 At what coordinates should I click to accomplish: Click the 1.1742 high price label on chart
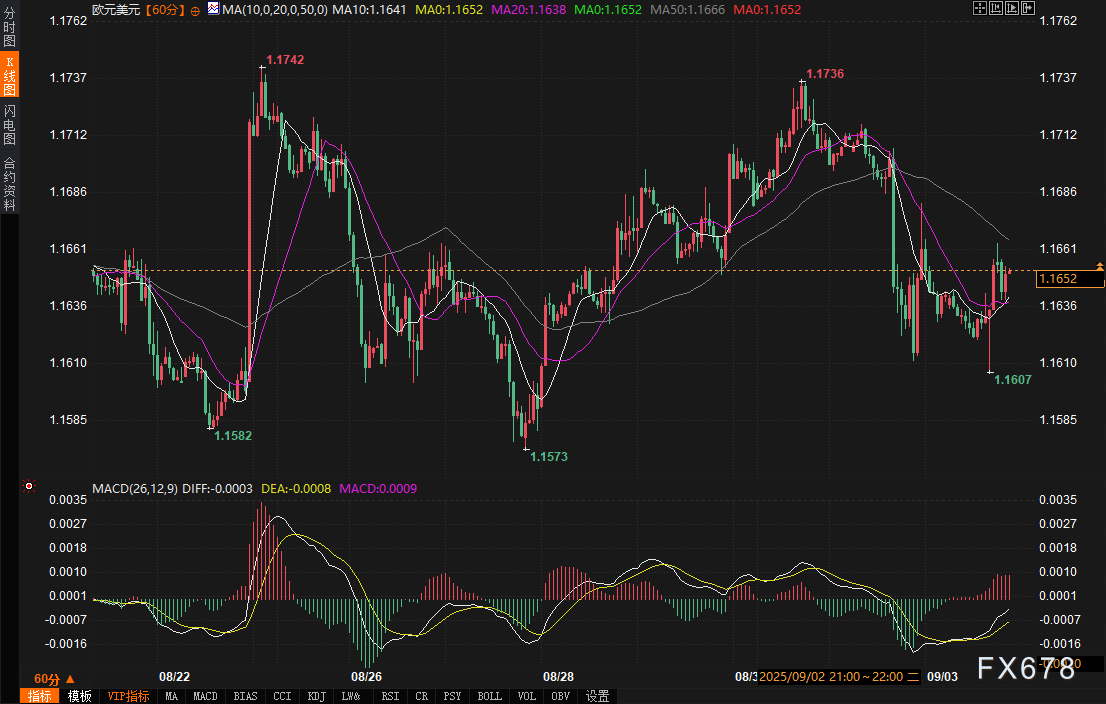coord(285,60)
